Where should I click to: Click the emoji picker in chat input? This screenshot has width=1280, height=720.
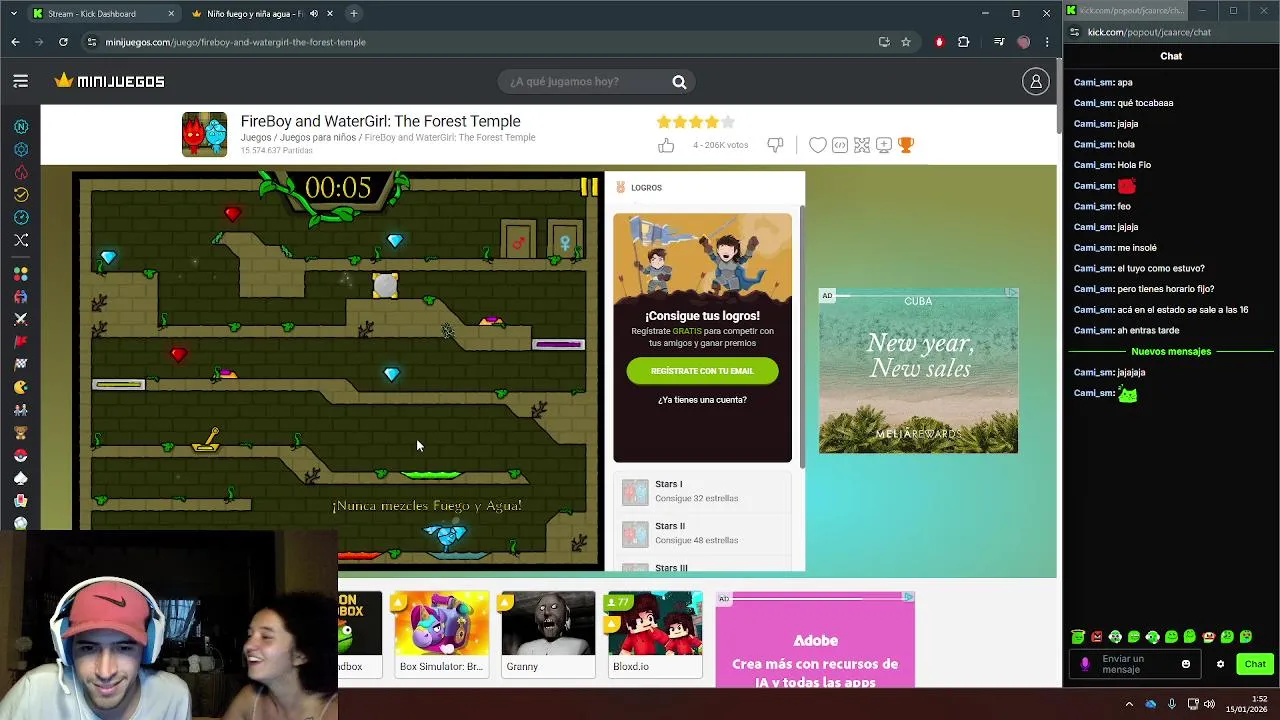(x=1186, y=664)
